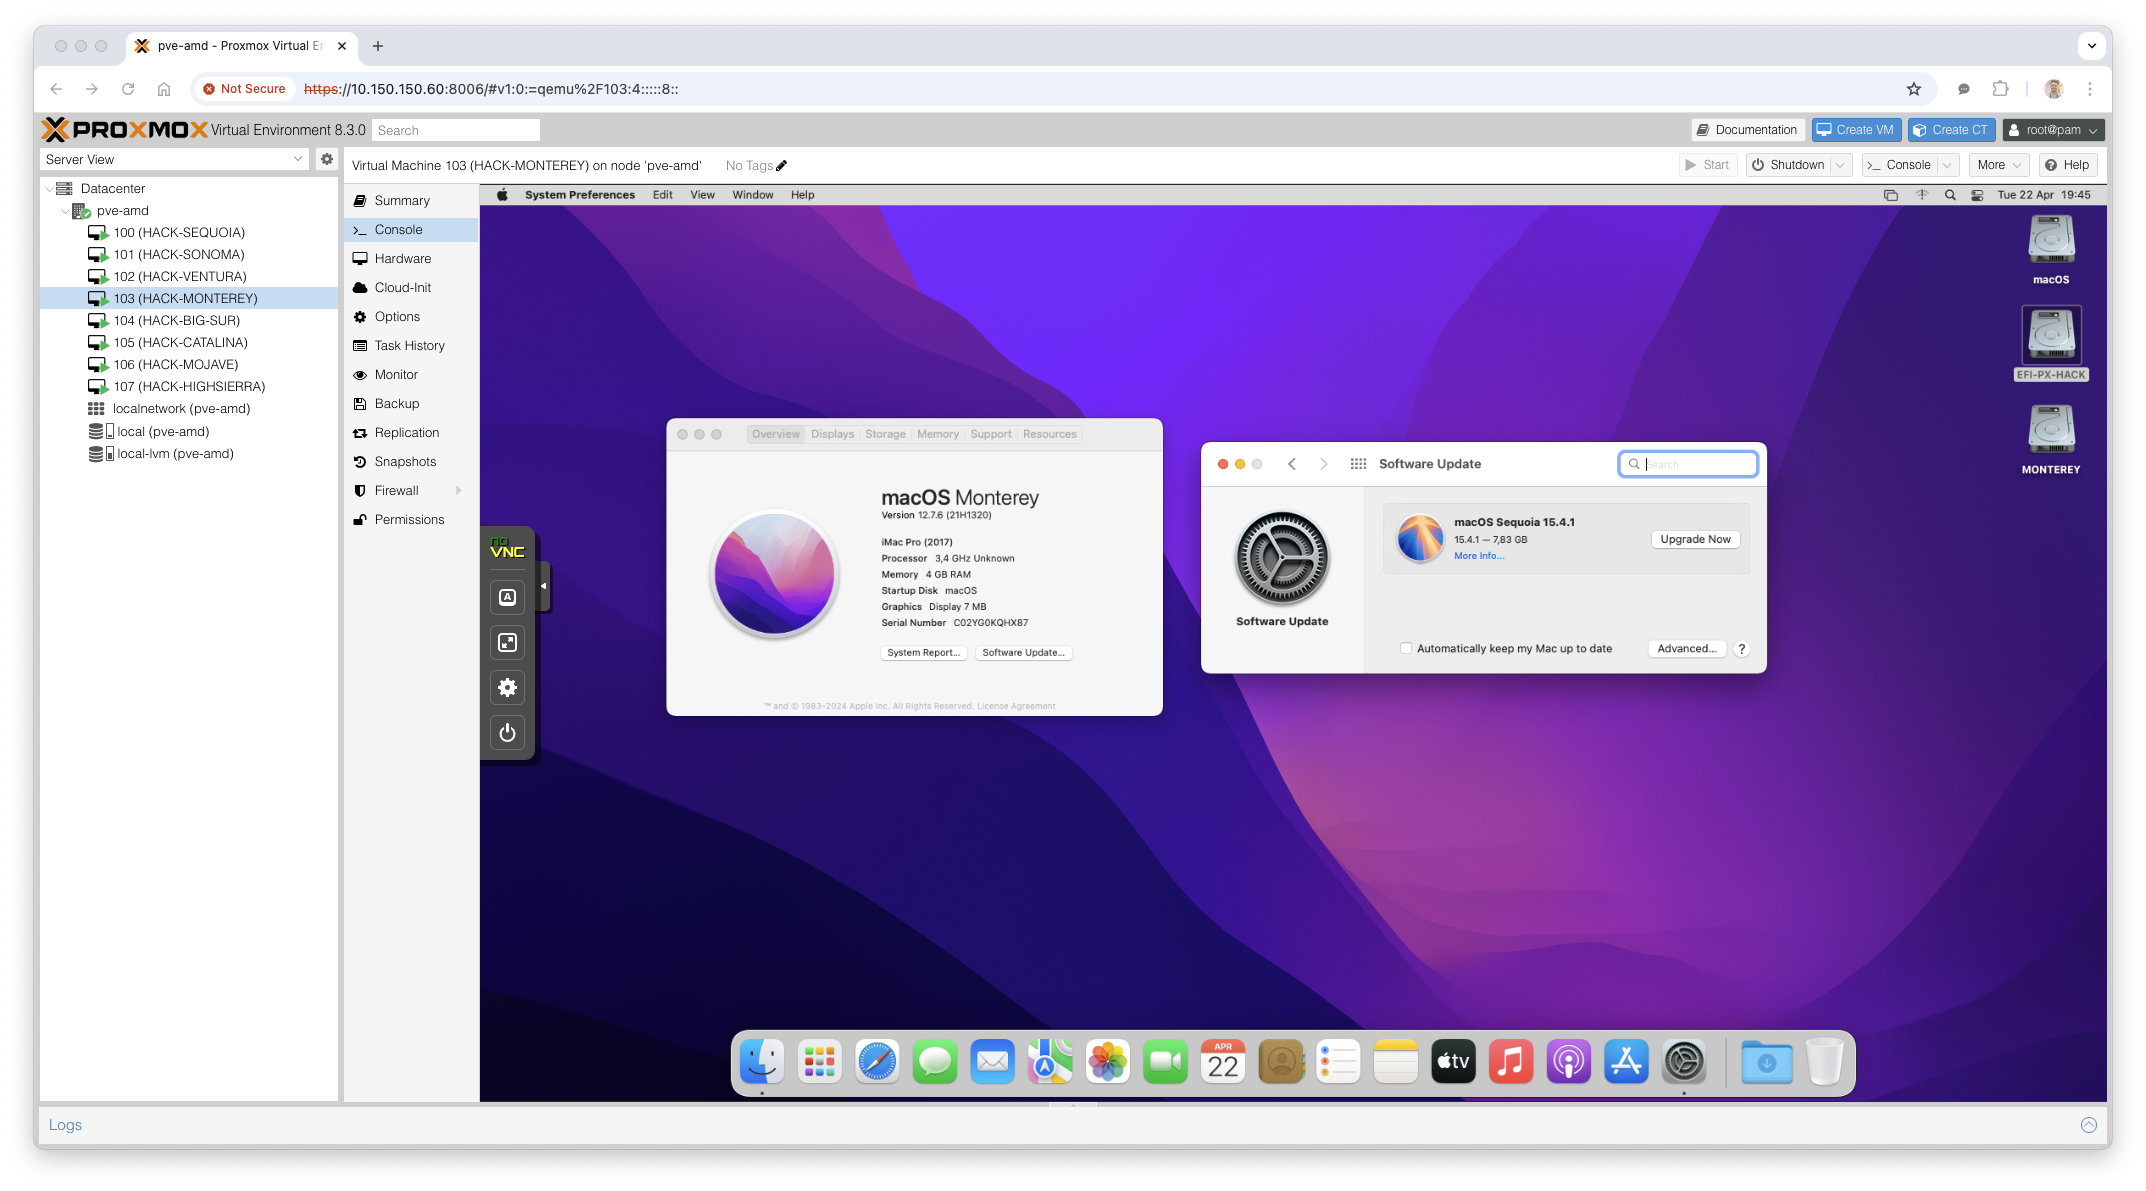Click noVNC power icon
This screenshot has height=1191, width=2146.
point(507,733)
